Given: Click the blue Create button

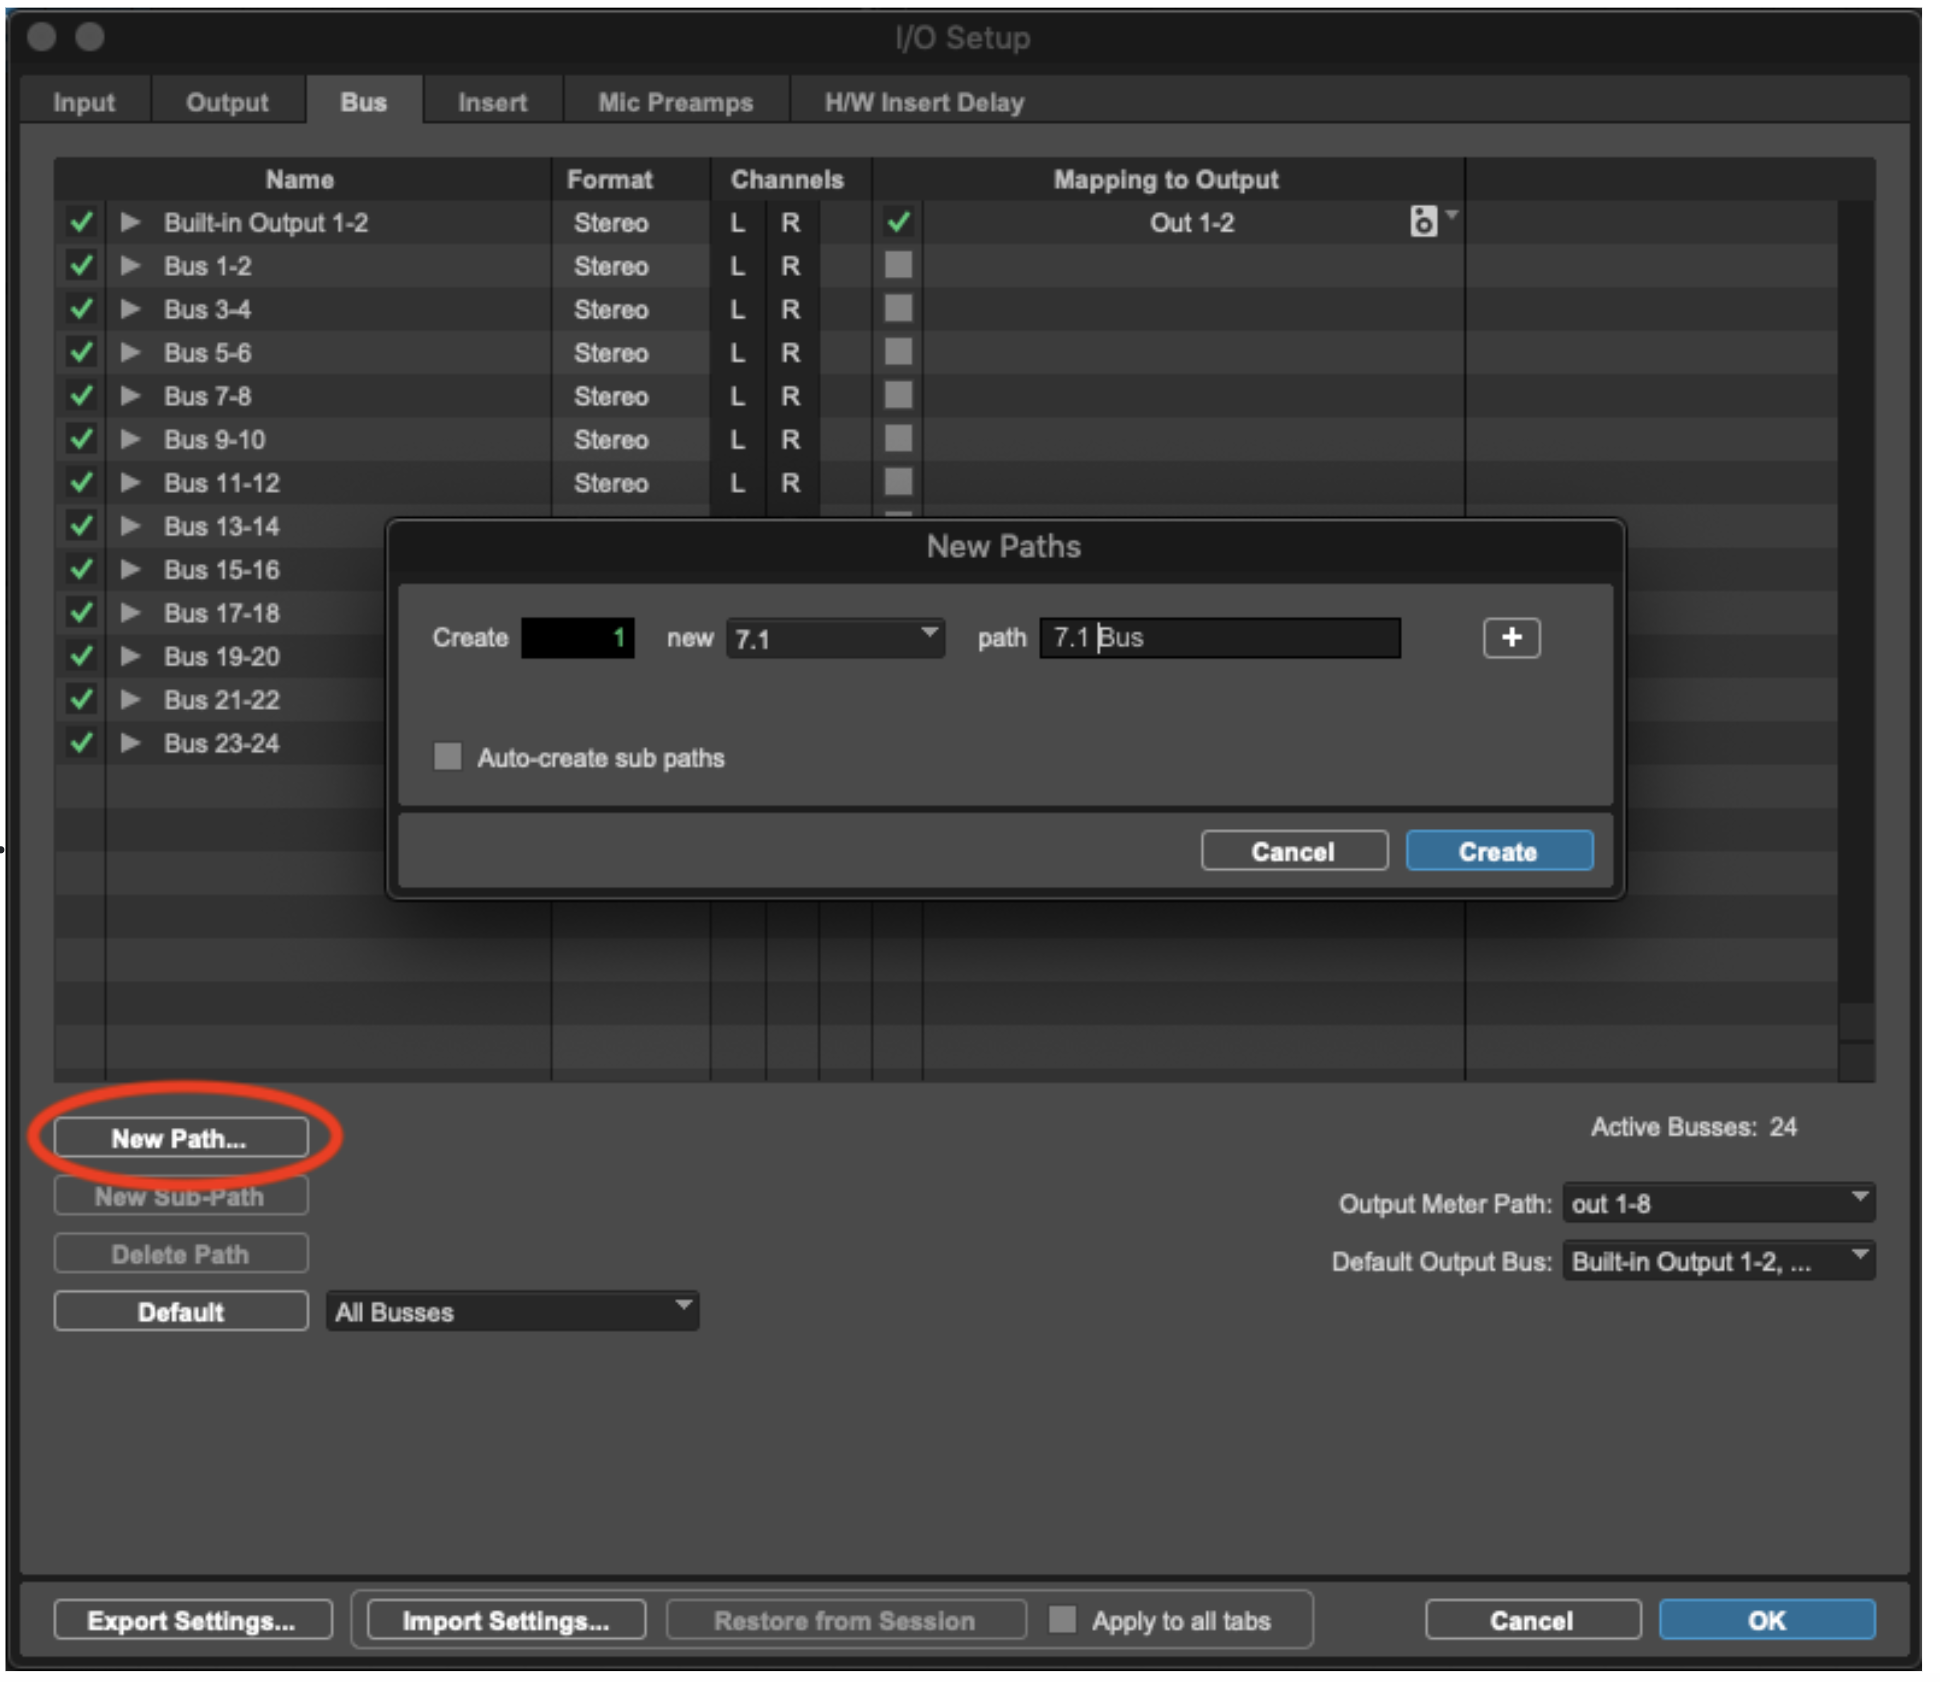Looking at the screenshot, I should pos(1498,851).
